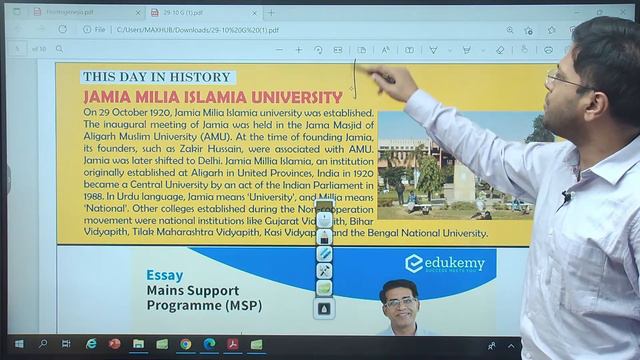The image size is (640, 360).
Task: Select the Highlight tool in PDF toolbar
Action: tap(467, 50)
